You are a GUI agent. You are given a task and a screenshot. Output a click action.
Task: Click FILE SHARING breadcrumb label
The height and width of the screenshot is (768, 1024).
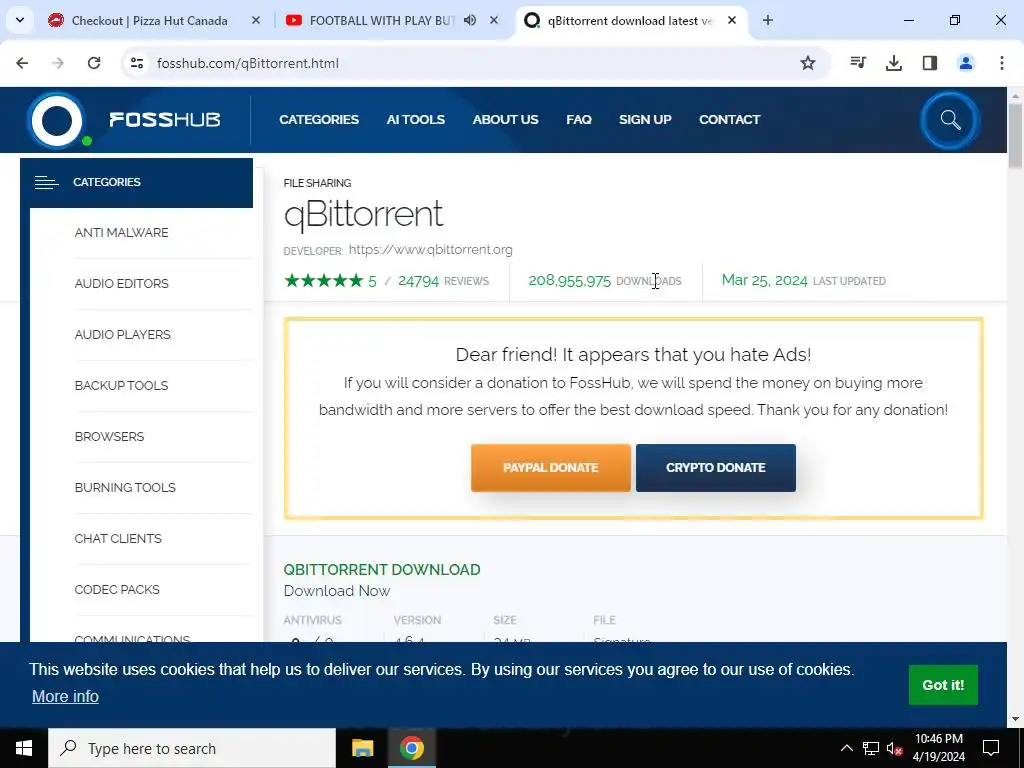pyautogui.click(x=317, y=183)
